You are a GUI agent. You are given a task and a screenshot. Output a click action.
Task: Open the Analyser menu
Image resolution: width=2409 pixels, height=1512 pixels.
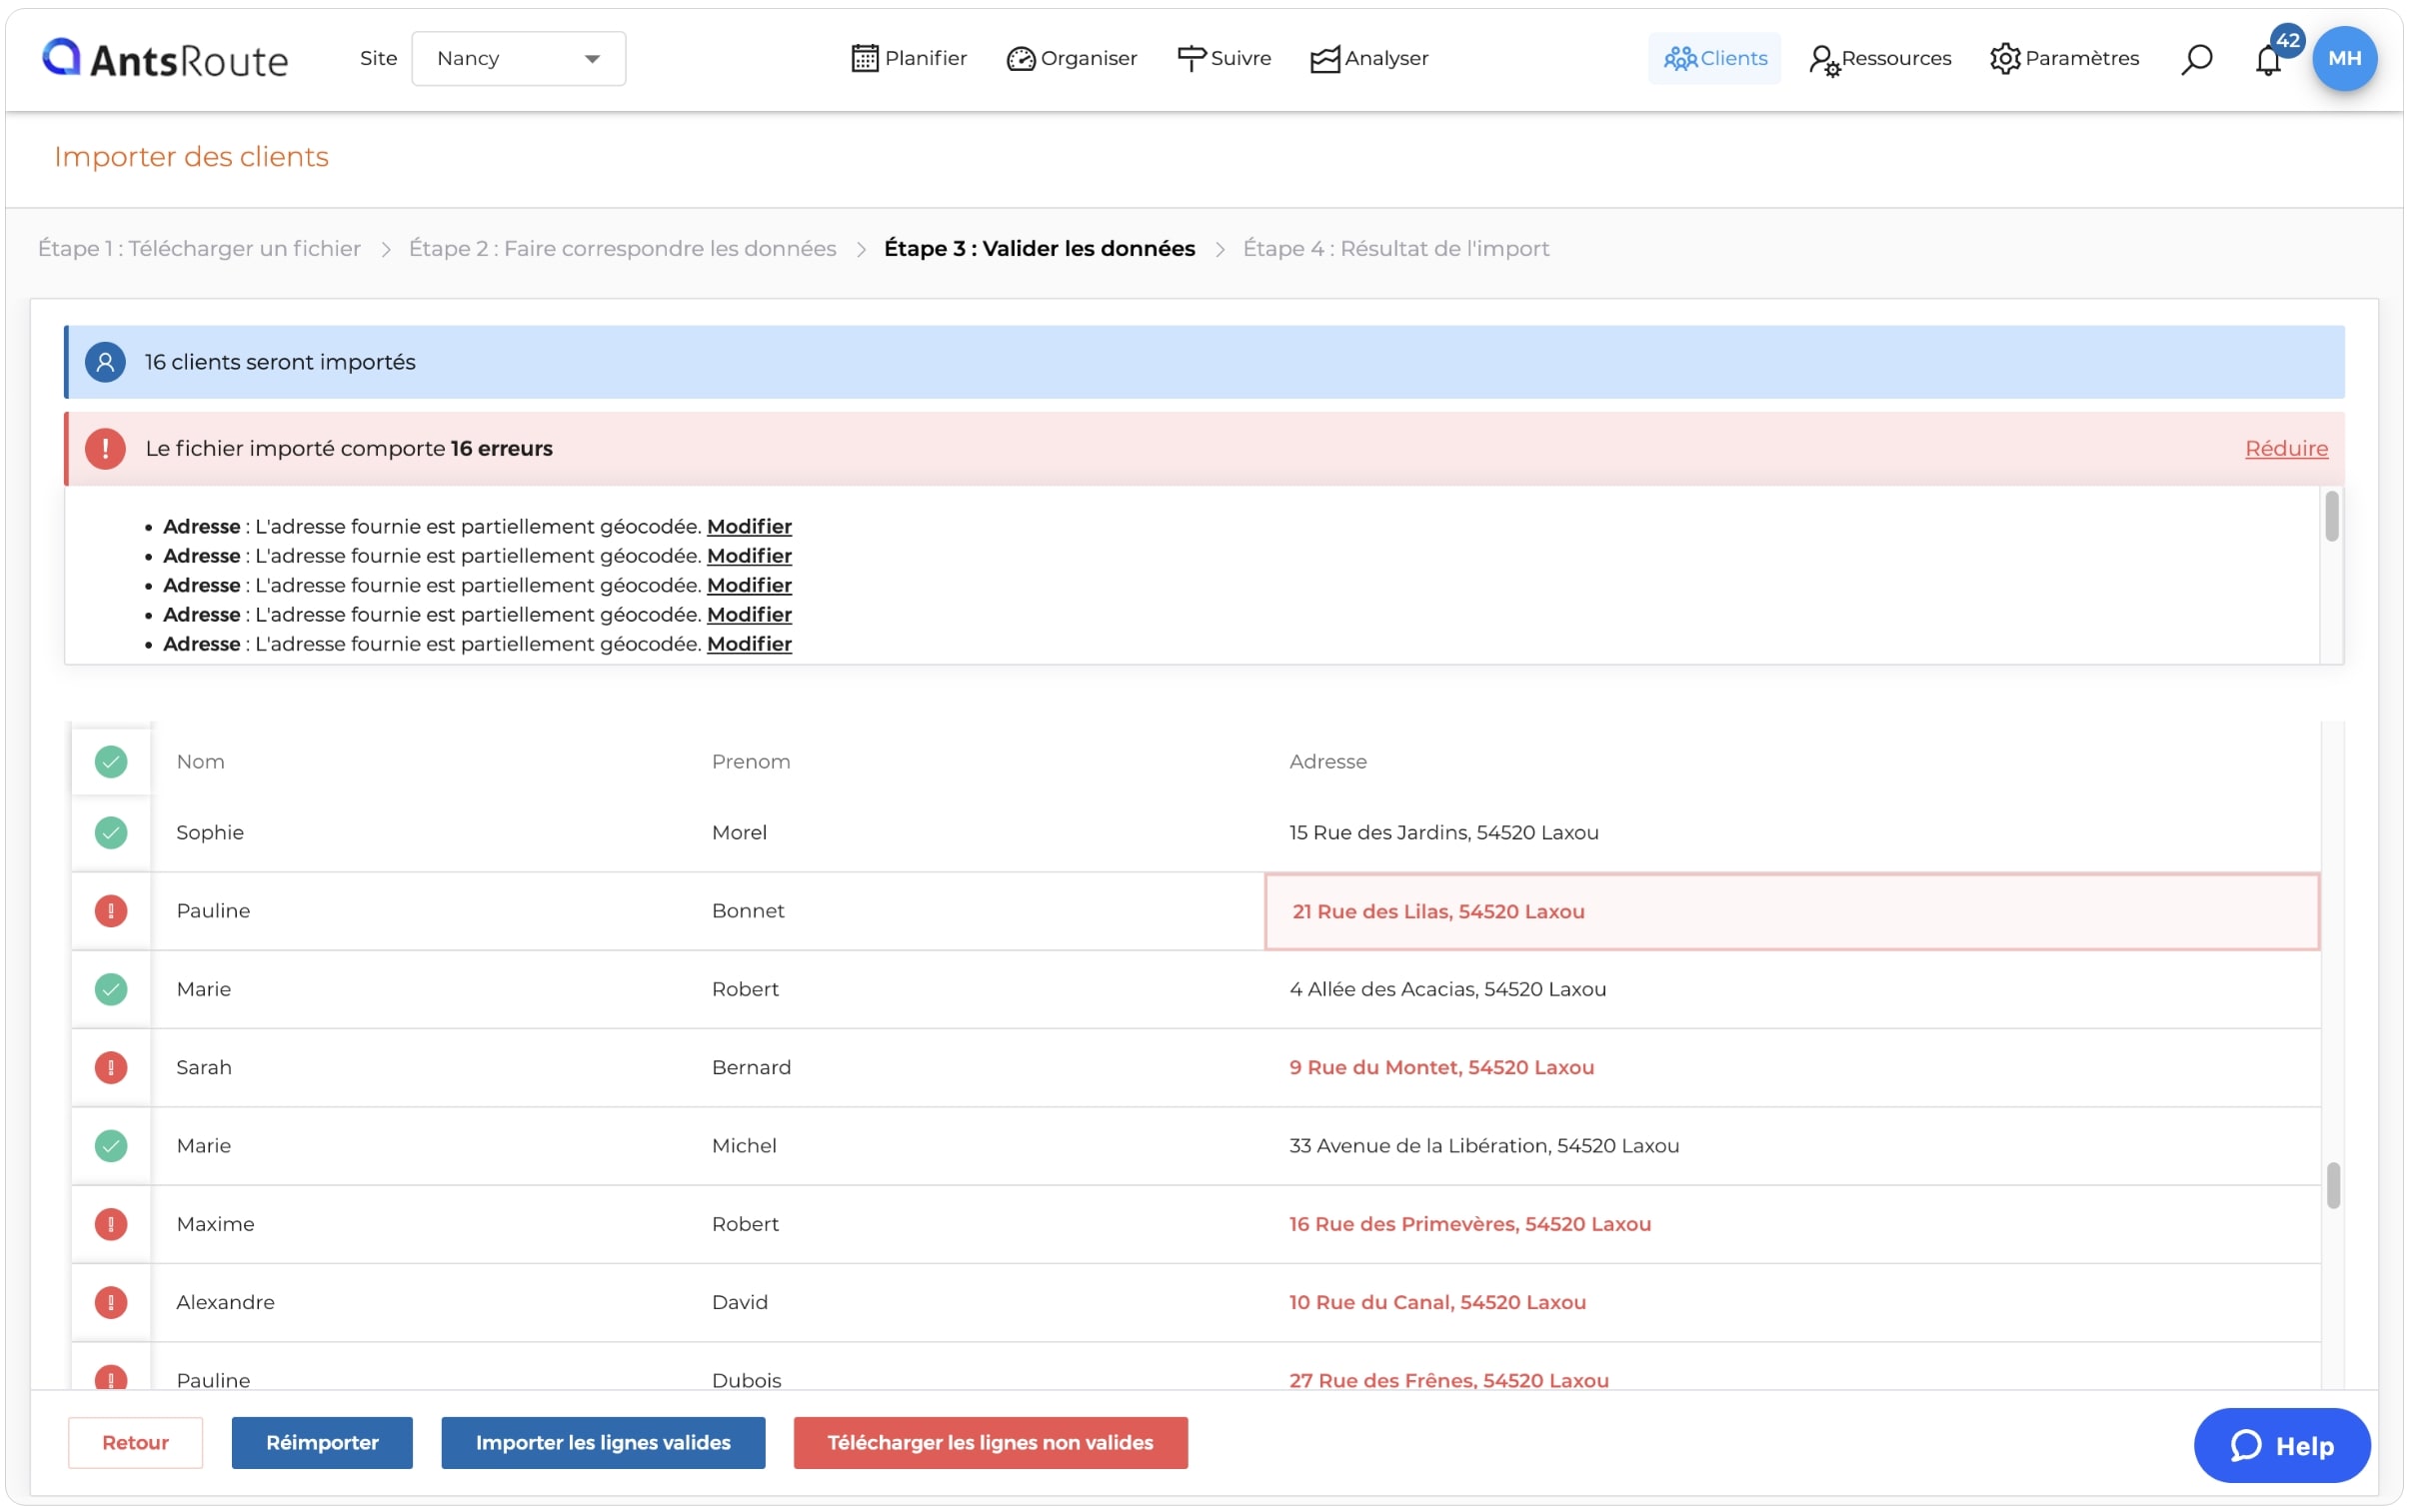click(x=1369, y=58)
